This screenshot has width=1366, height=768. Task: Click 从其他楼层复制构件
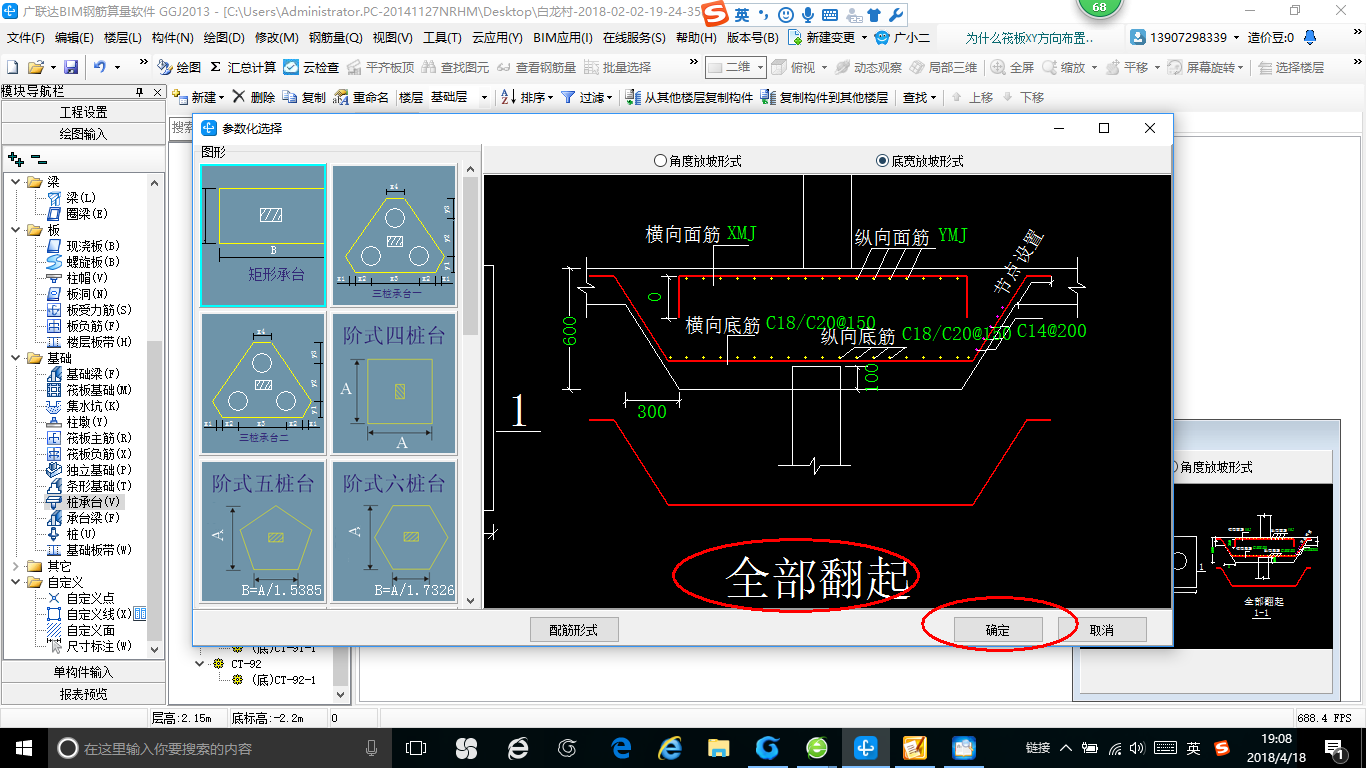tap(689, 97)
